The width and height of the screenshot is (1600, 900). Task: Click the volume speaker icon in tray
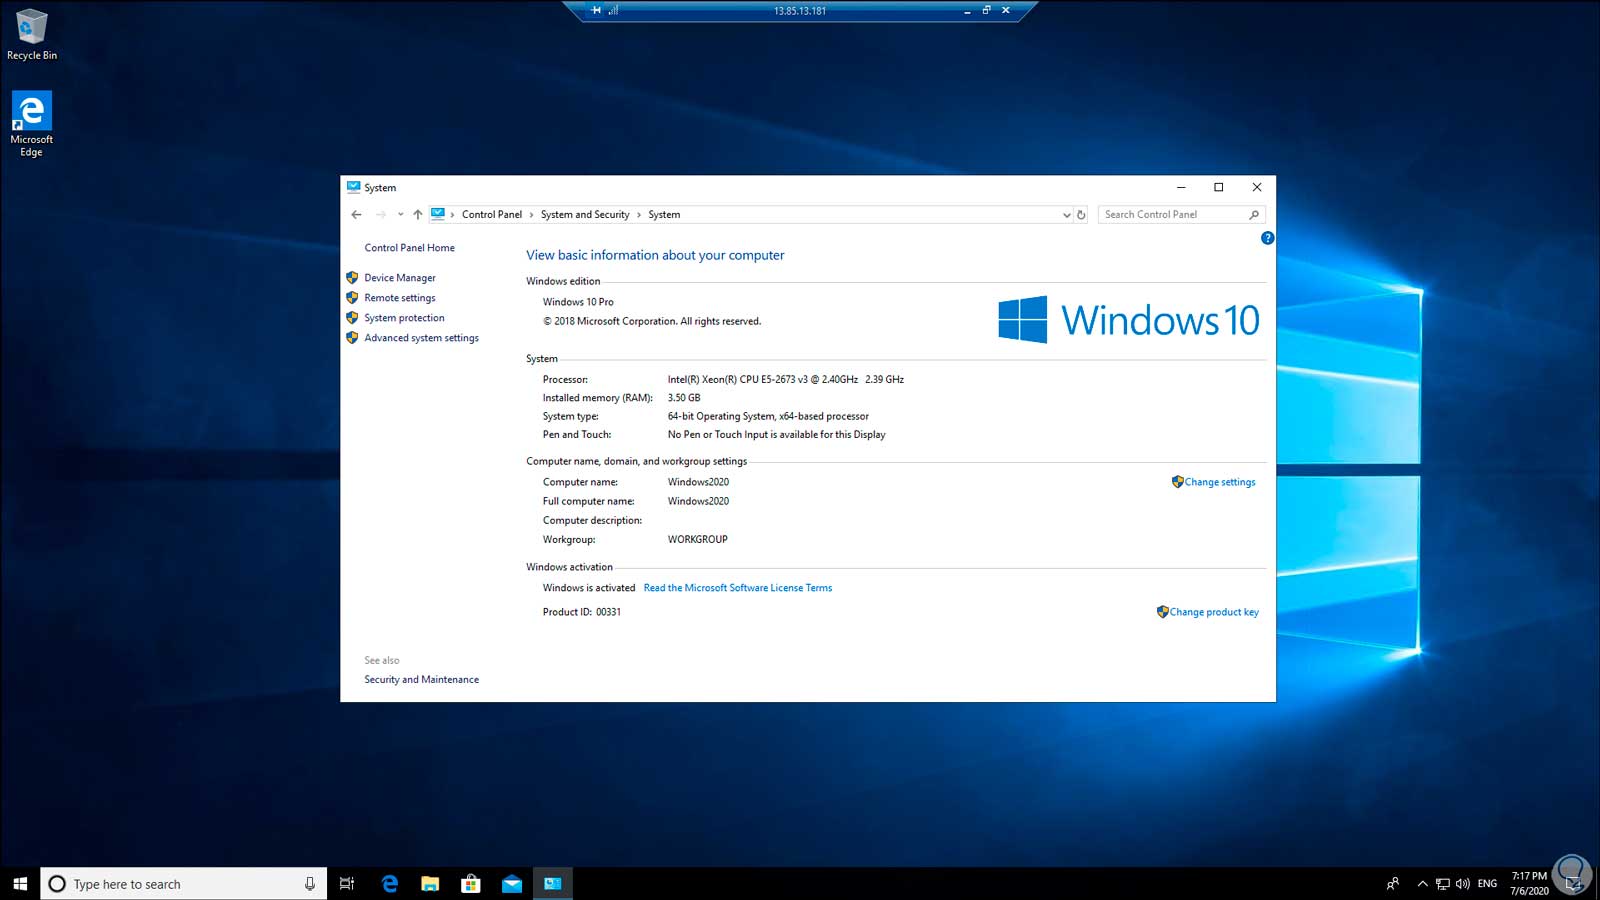(1463, 884)
